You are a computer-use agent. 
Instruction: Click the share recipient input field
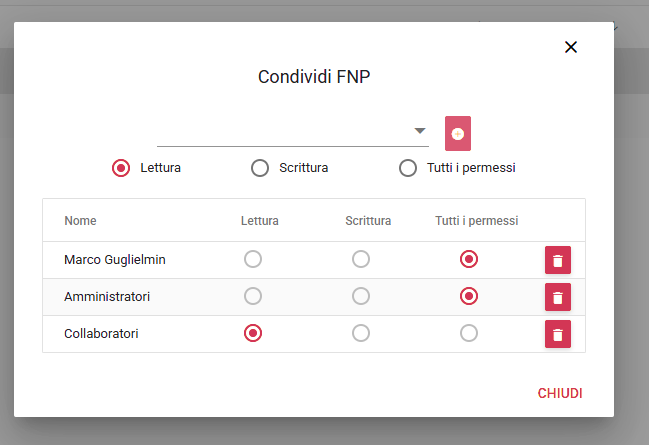coord(282,132)
